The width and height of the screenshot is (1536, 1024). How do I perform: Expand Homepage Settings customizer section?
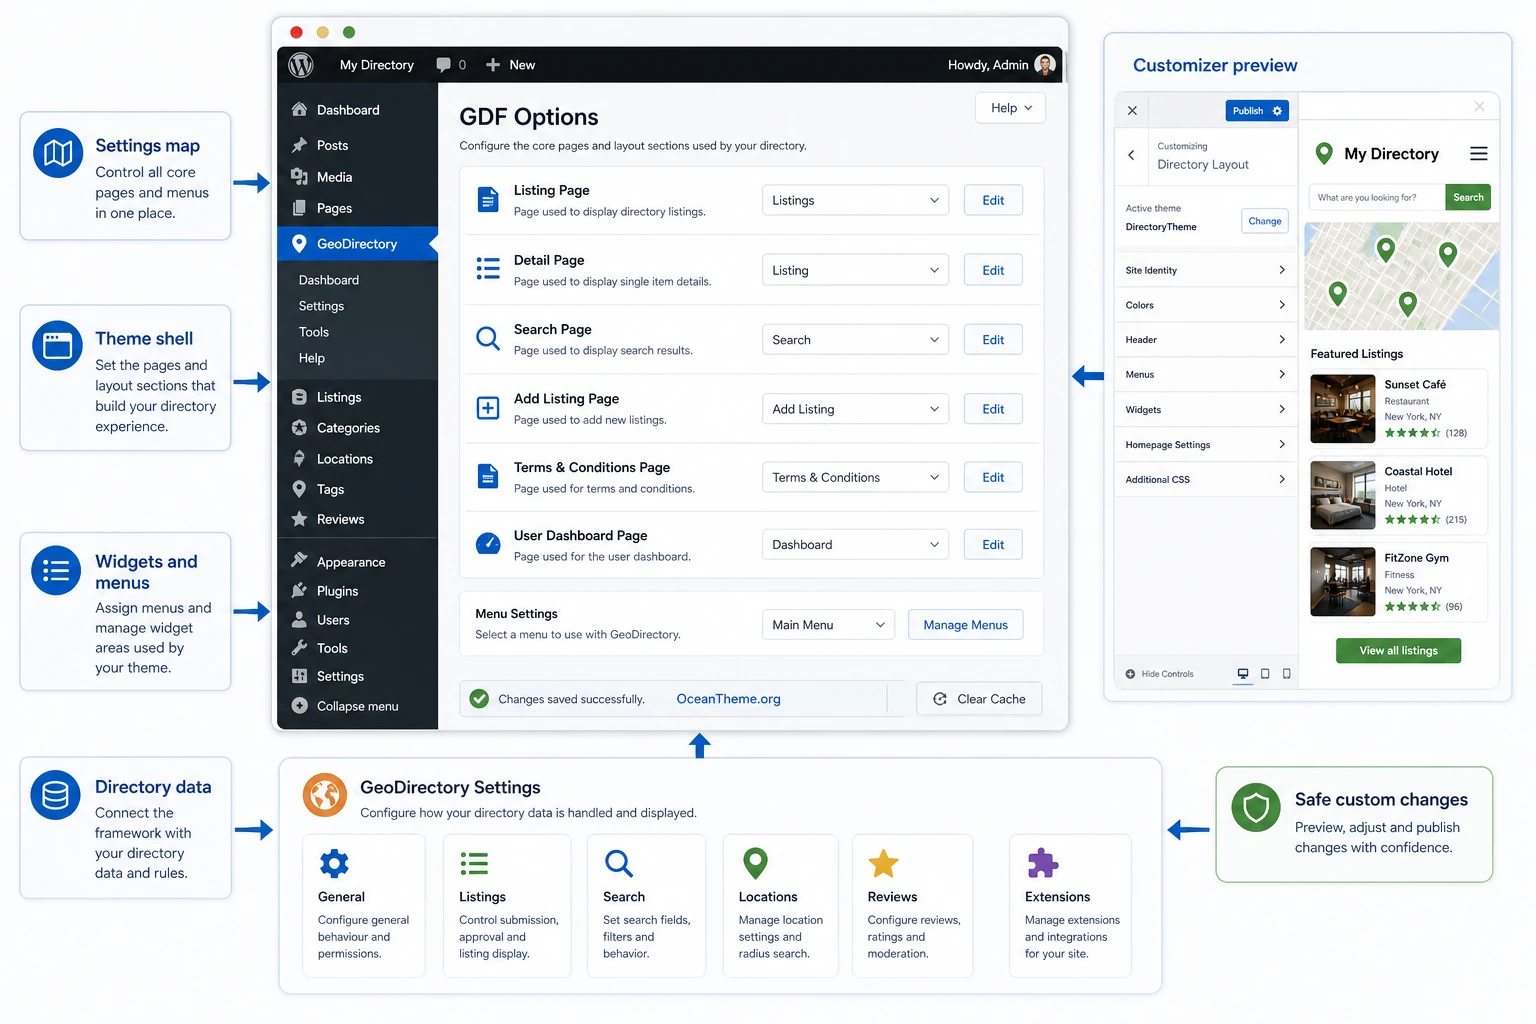click(x=1205, y=444)
